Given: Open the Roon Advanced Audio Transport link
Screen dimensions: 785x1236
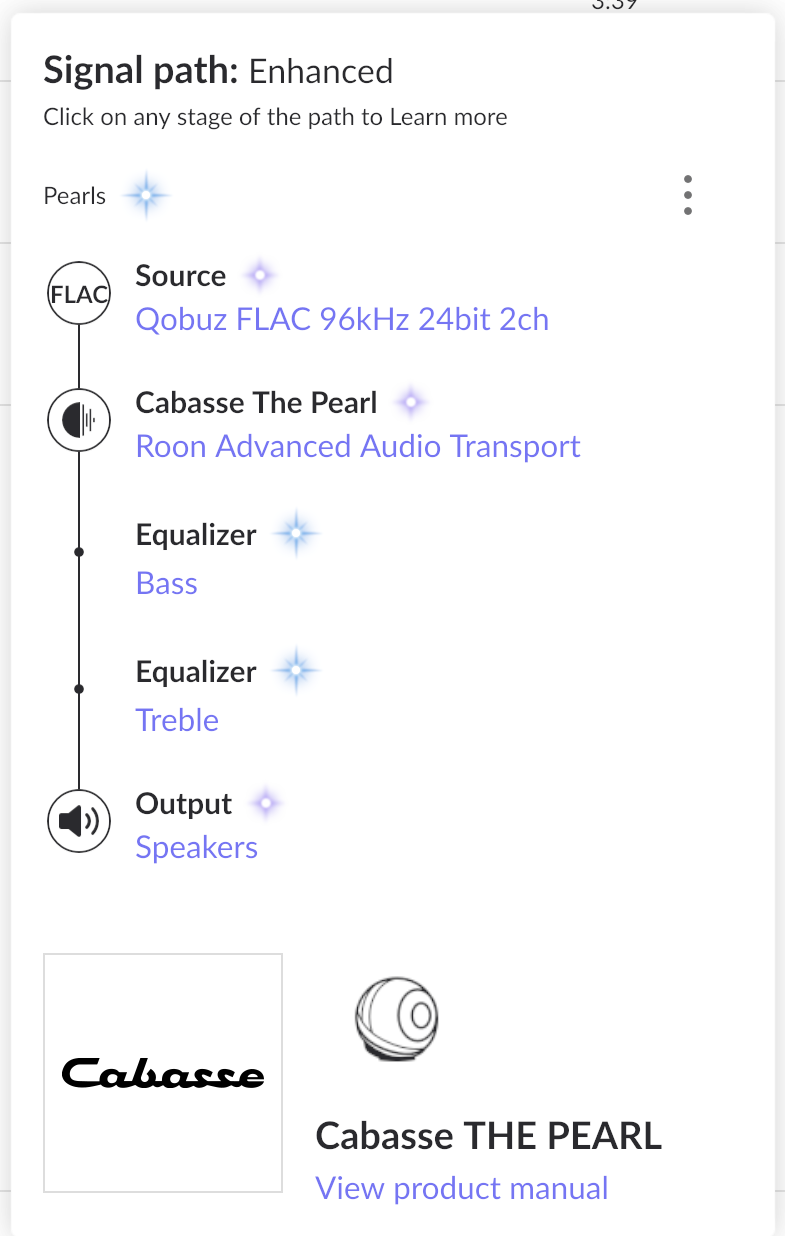Looking at the screenshot, I should [358, 446].
